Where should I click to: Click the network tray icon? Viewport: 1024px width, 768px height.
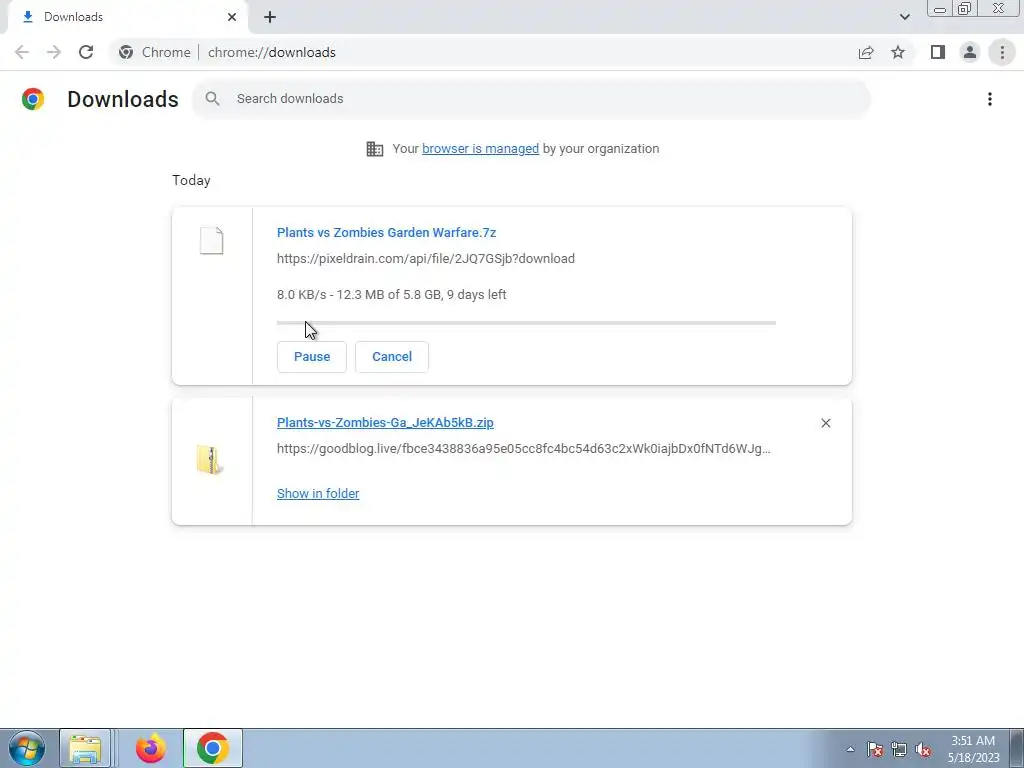pyautogui.click(x=899, y=750)
